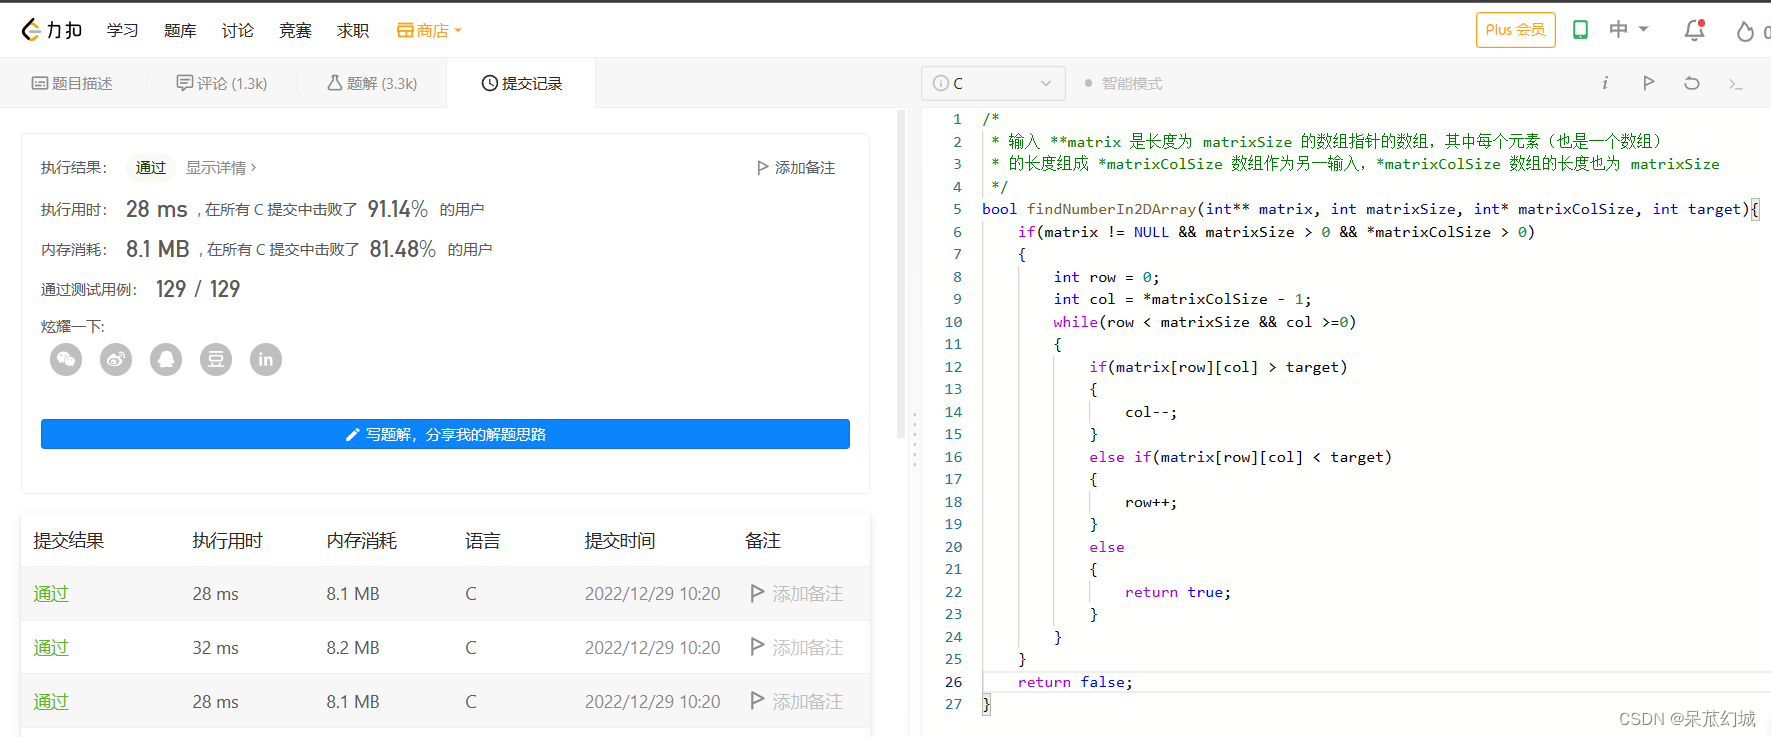
Task: Share result to Douban
Action: tap(216, 359)
